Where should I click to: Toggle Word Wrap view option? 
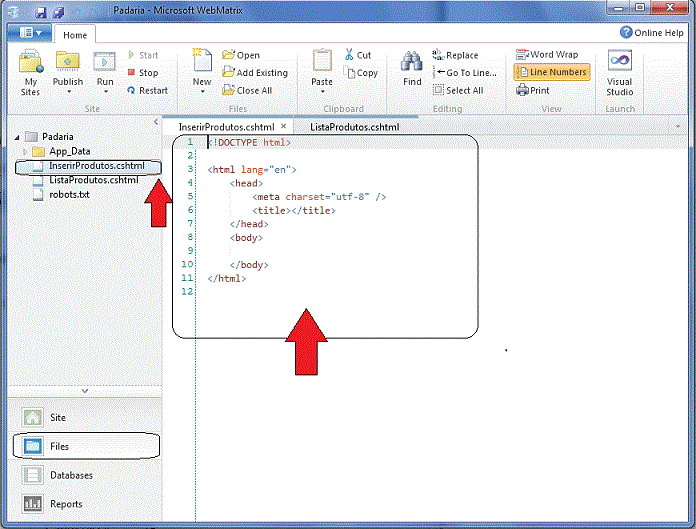547,55
